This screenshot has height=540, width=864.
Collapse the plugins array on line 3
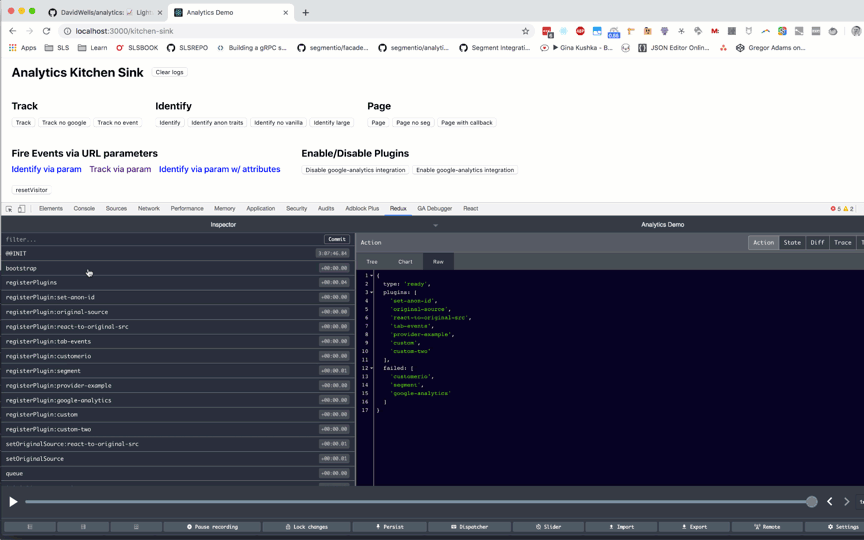click(x=371, y=292)
